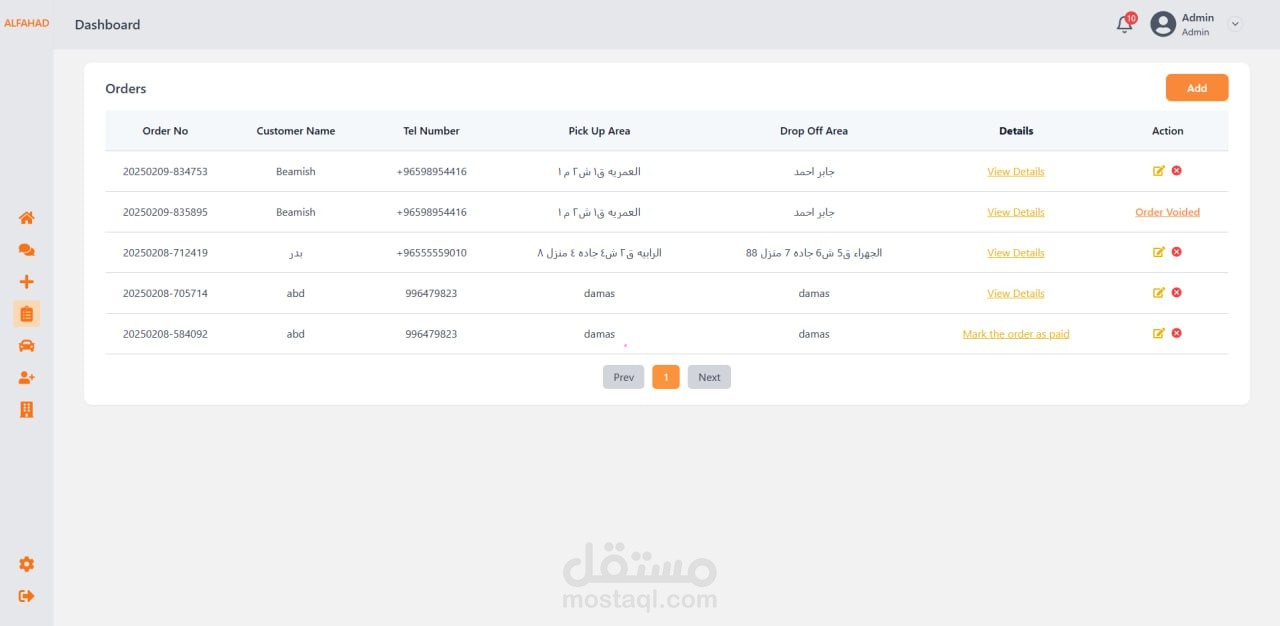Viewport: 1280px width, 626px height.
Task: Click pick up area الرابيه cell
Action: pyautogui.click(x=599, y=253)
